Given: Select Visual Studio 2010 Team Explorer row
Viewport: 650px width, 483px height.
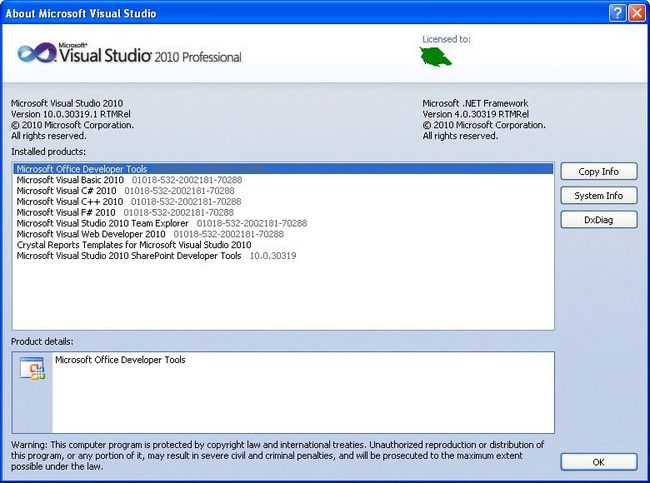Looking at the screenshot, I should [x=283, y=223].
